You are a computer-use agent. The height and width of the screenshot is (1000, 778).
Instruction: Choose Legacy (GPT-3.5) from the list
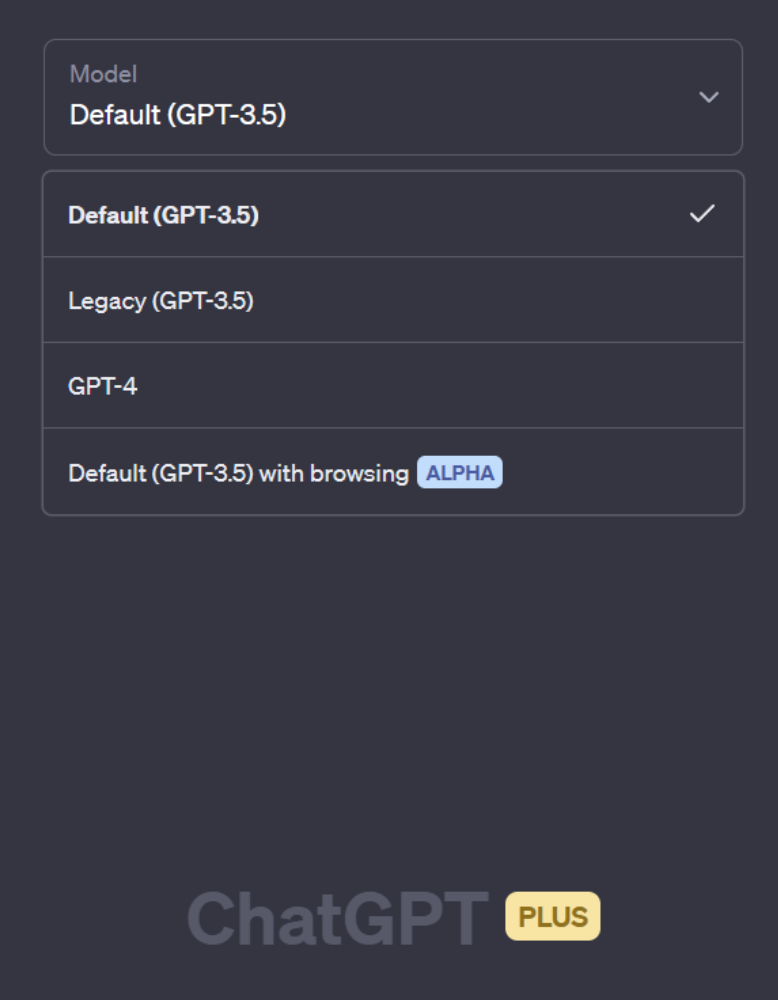click(x=161, y=300)
